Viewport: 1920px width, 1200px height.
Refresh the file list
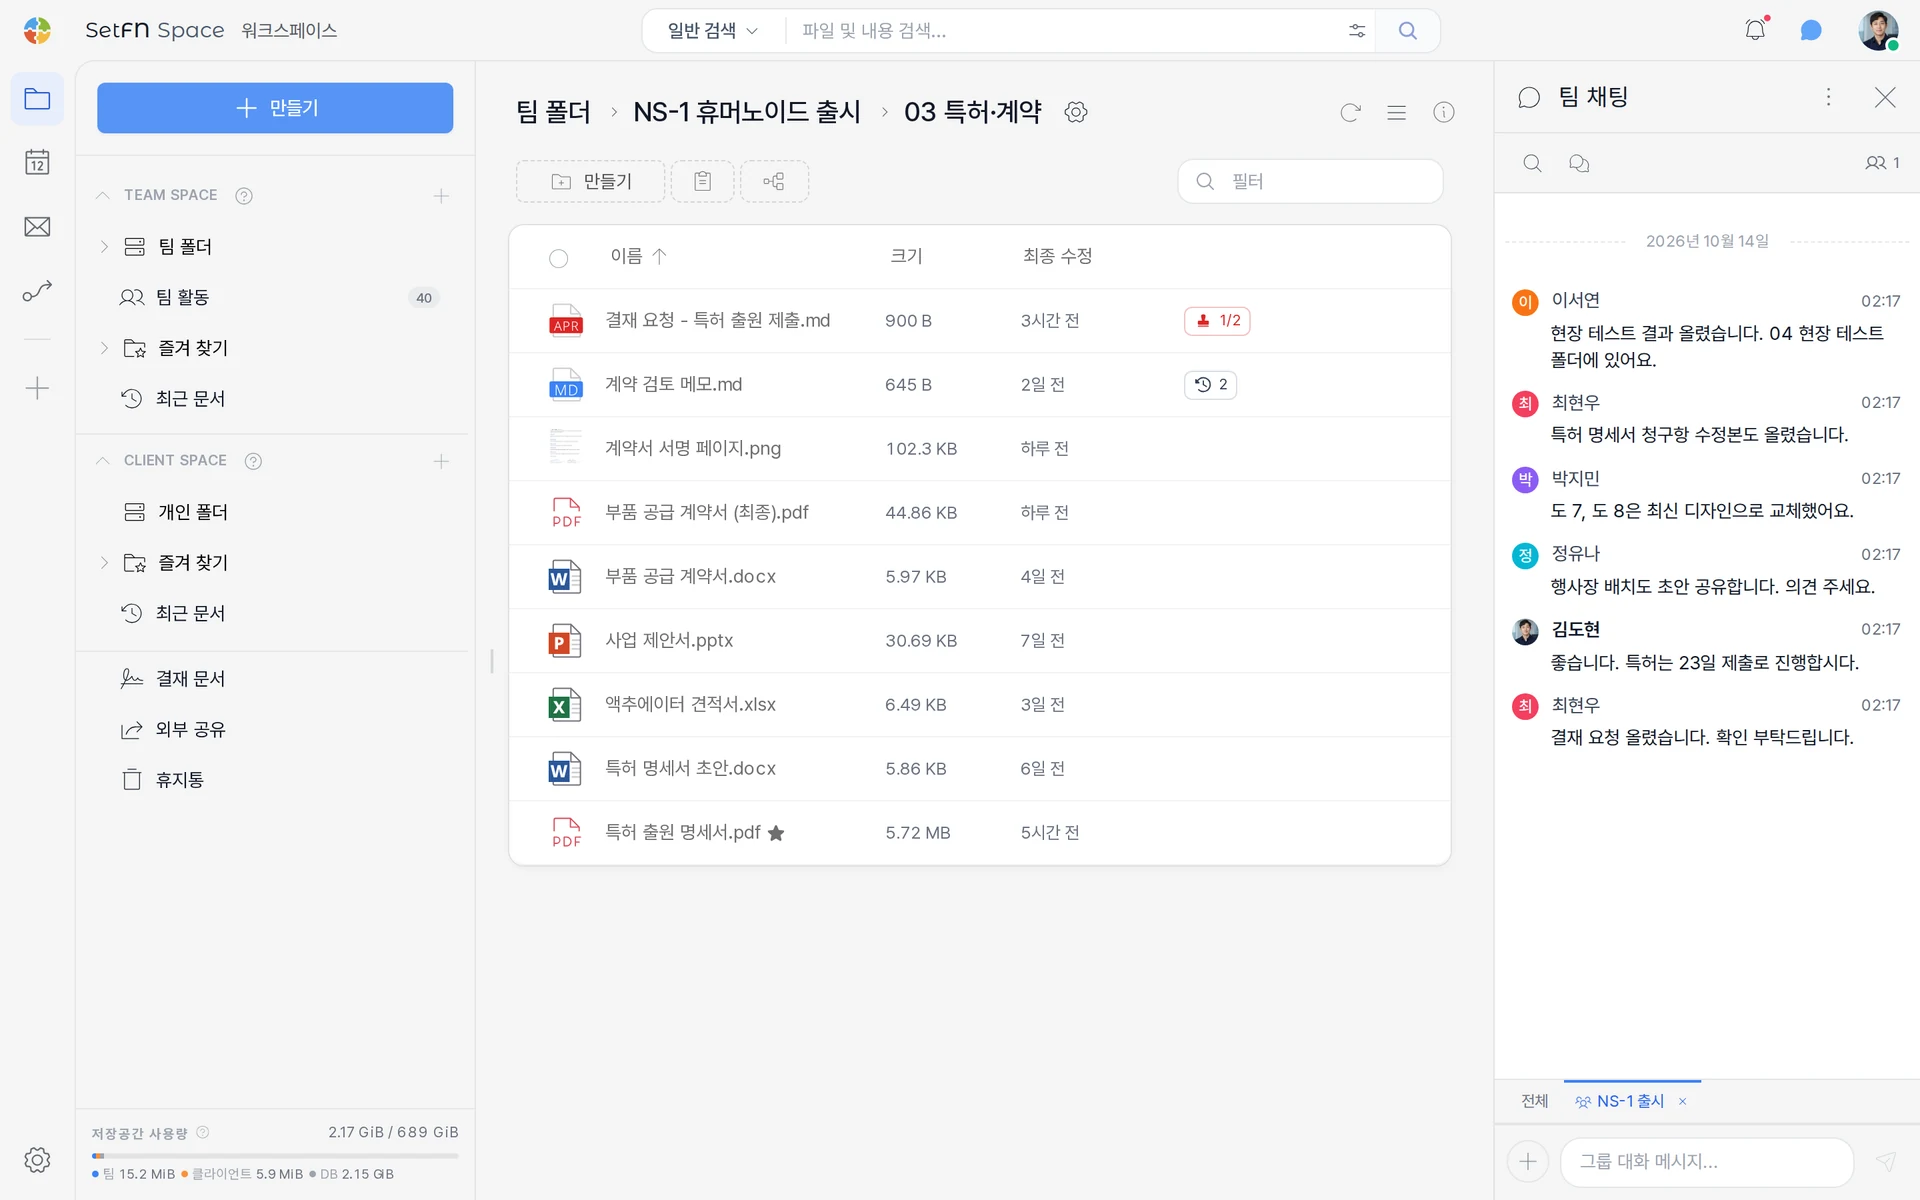point(1351,112)
